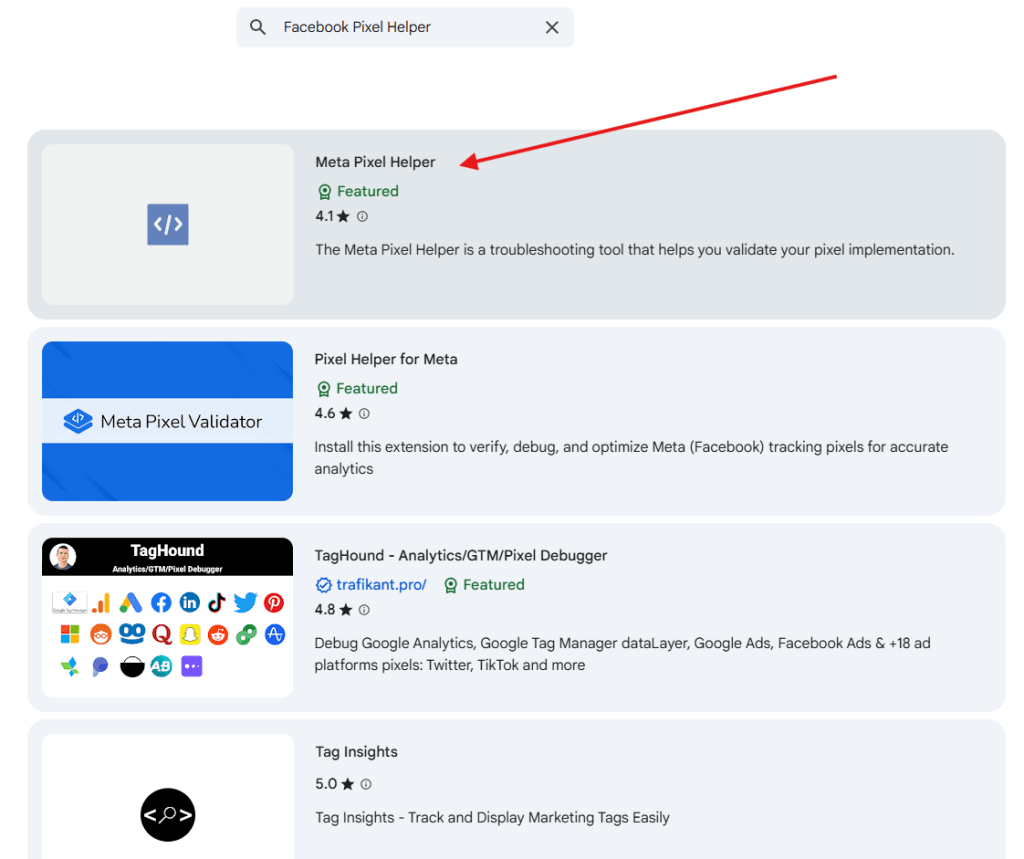
Task: Click the TagHound platform icons thumbnail
Action: 167,618
